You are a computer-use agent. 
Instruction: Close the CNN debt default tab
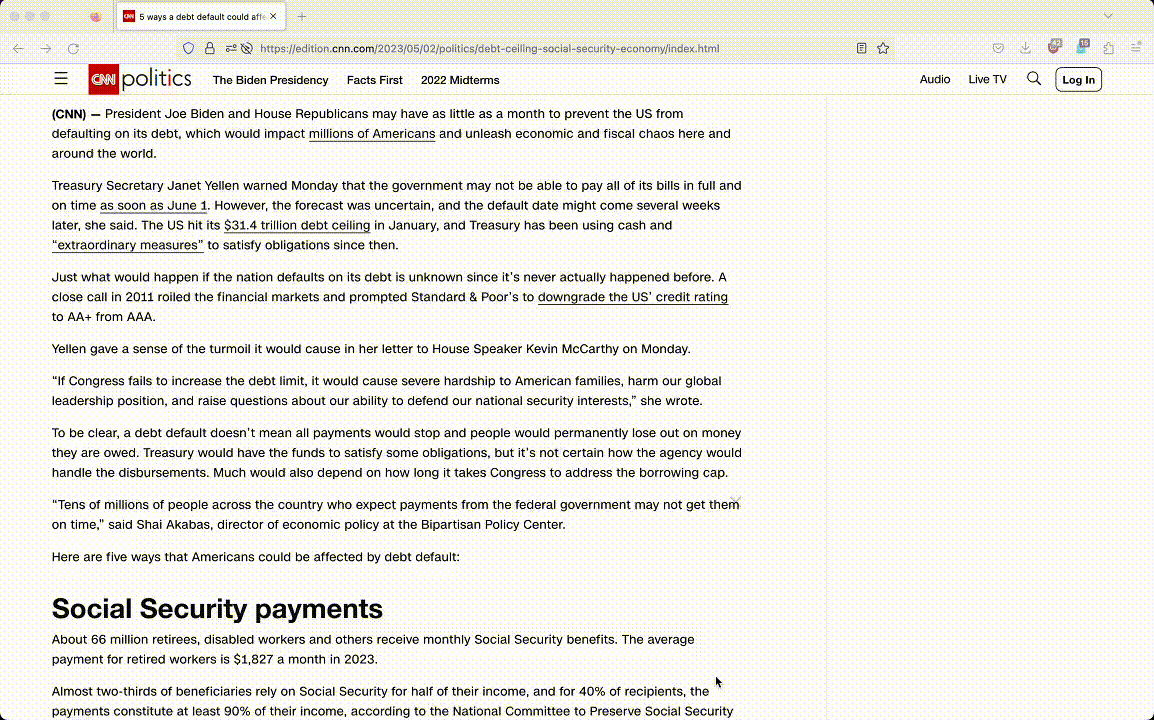tap(273, 16)
